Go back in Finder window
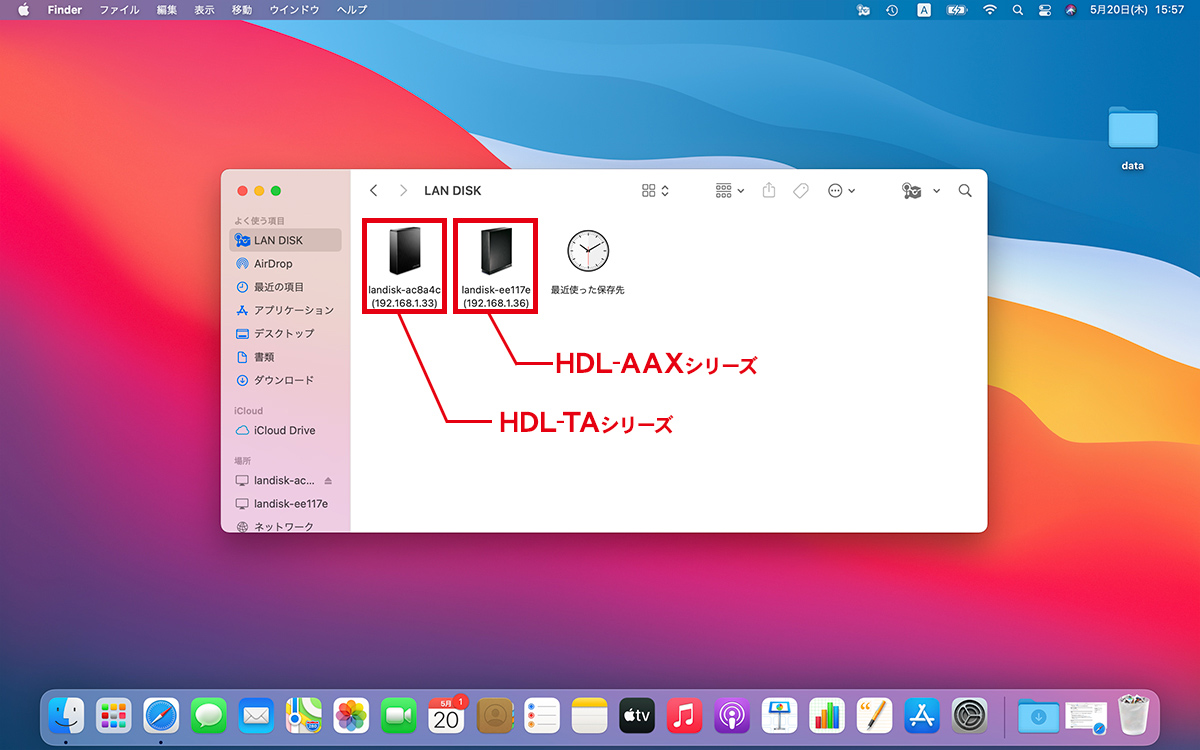Image resolution: width=1200 pixels, height=750 pixels. [x=373, y=190]
